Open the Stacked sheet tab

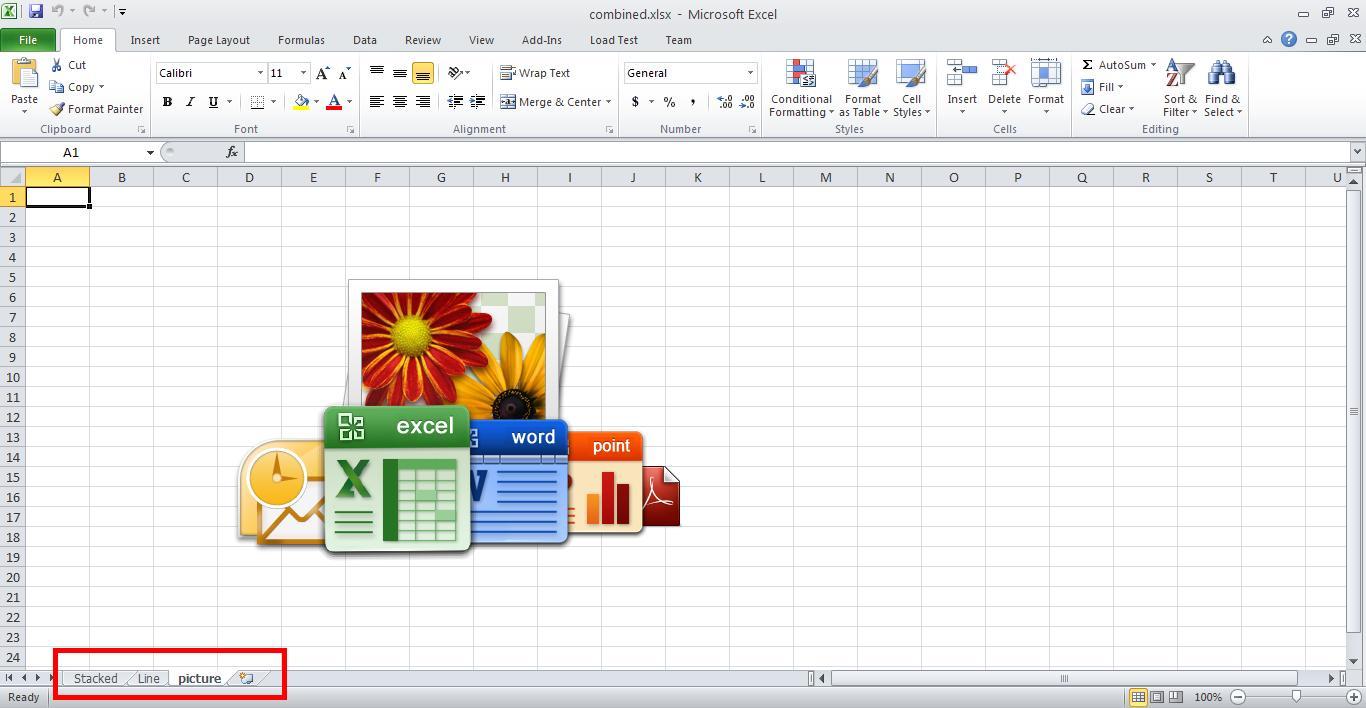[x=95, y=678]
